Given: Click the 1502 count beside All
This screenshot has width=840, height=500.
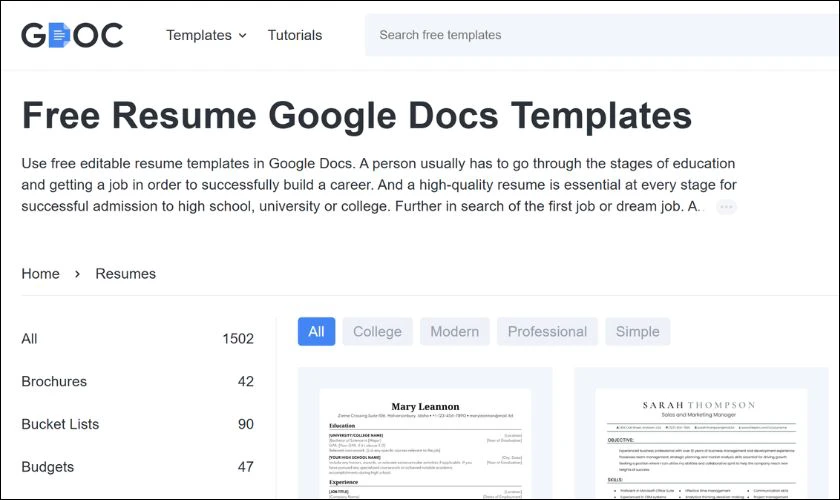Looking at the screenshot, I should 238,339.
